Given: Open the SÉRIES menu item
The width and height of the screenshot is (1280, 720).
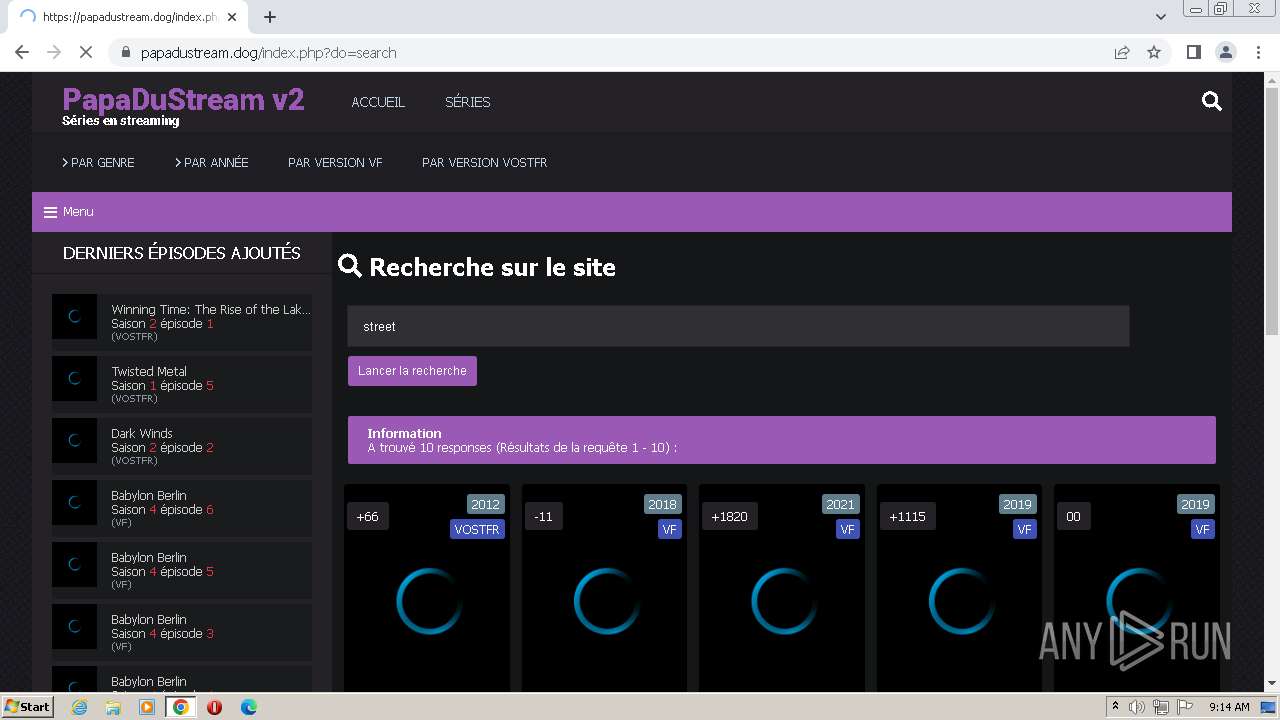Looking at the screenshot, I should tap(467, 102).
